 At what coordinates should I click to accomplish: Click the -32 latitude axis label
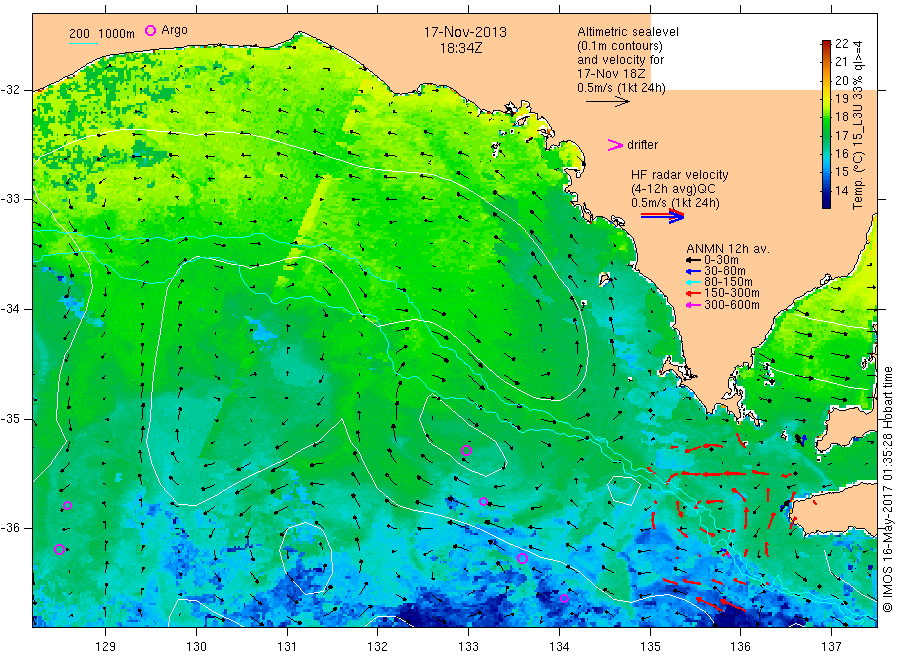tap(10, 90)
